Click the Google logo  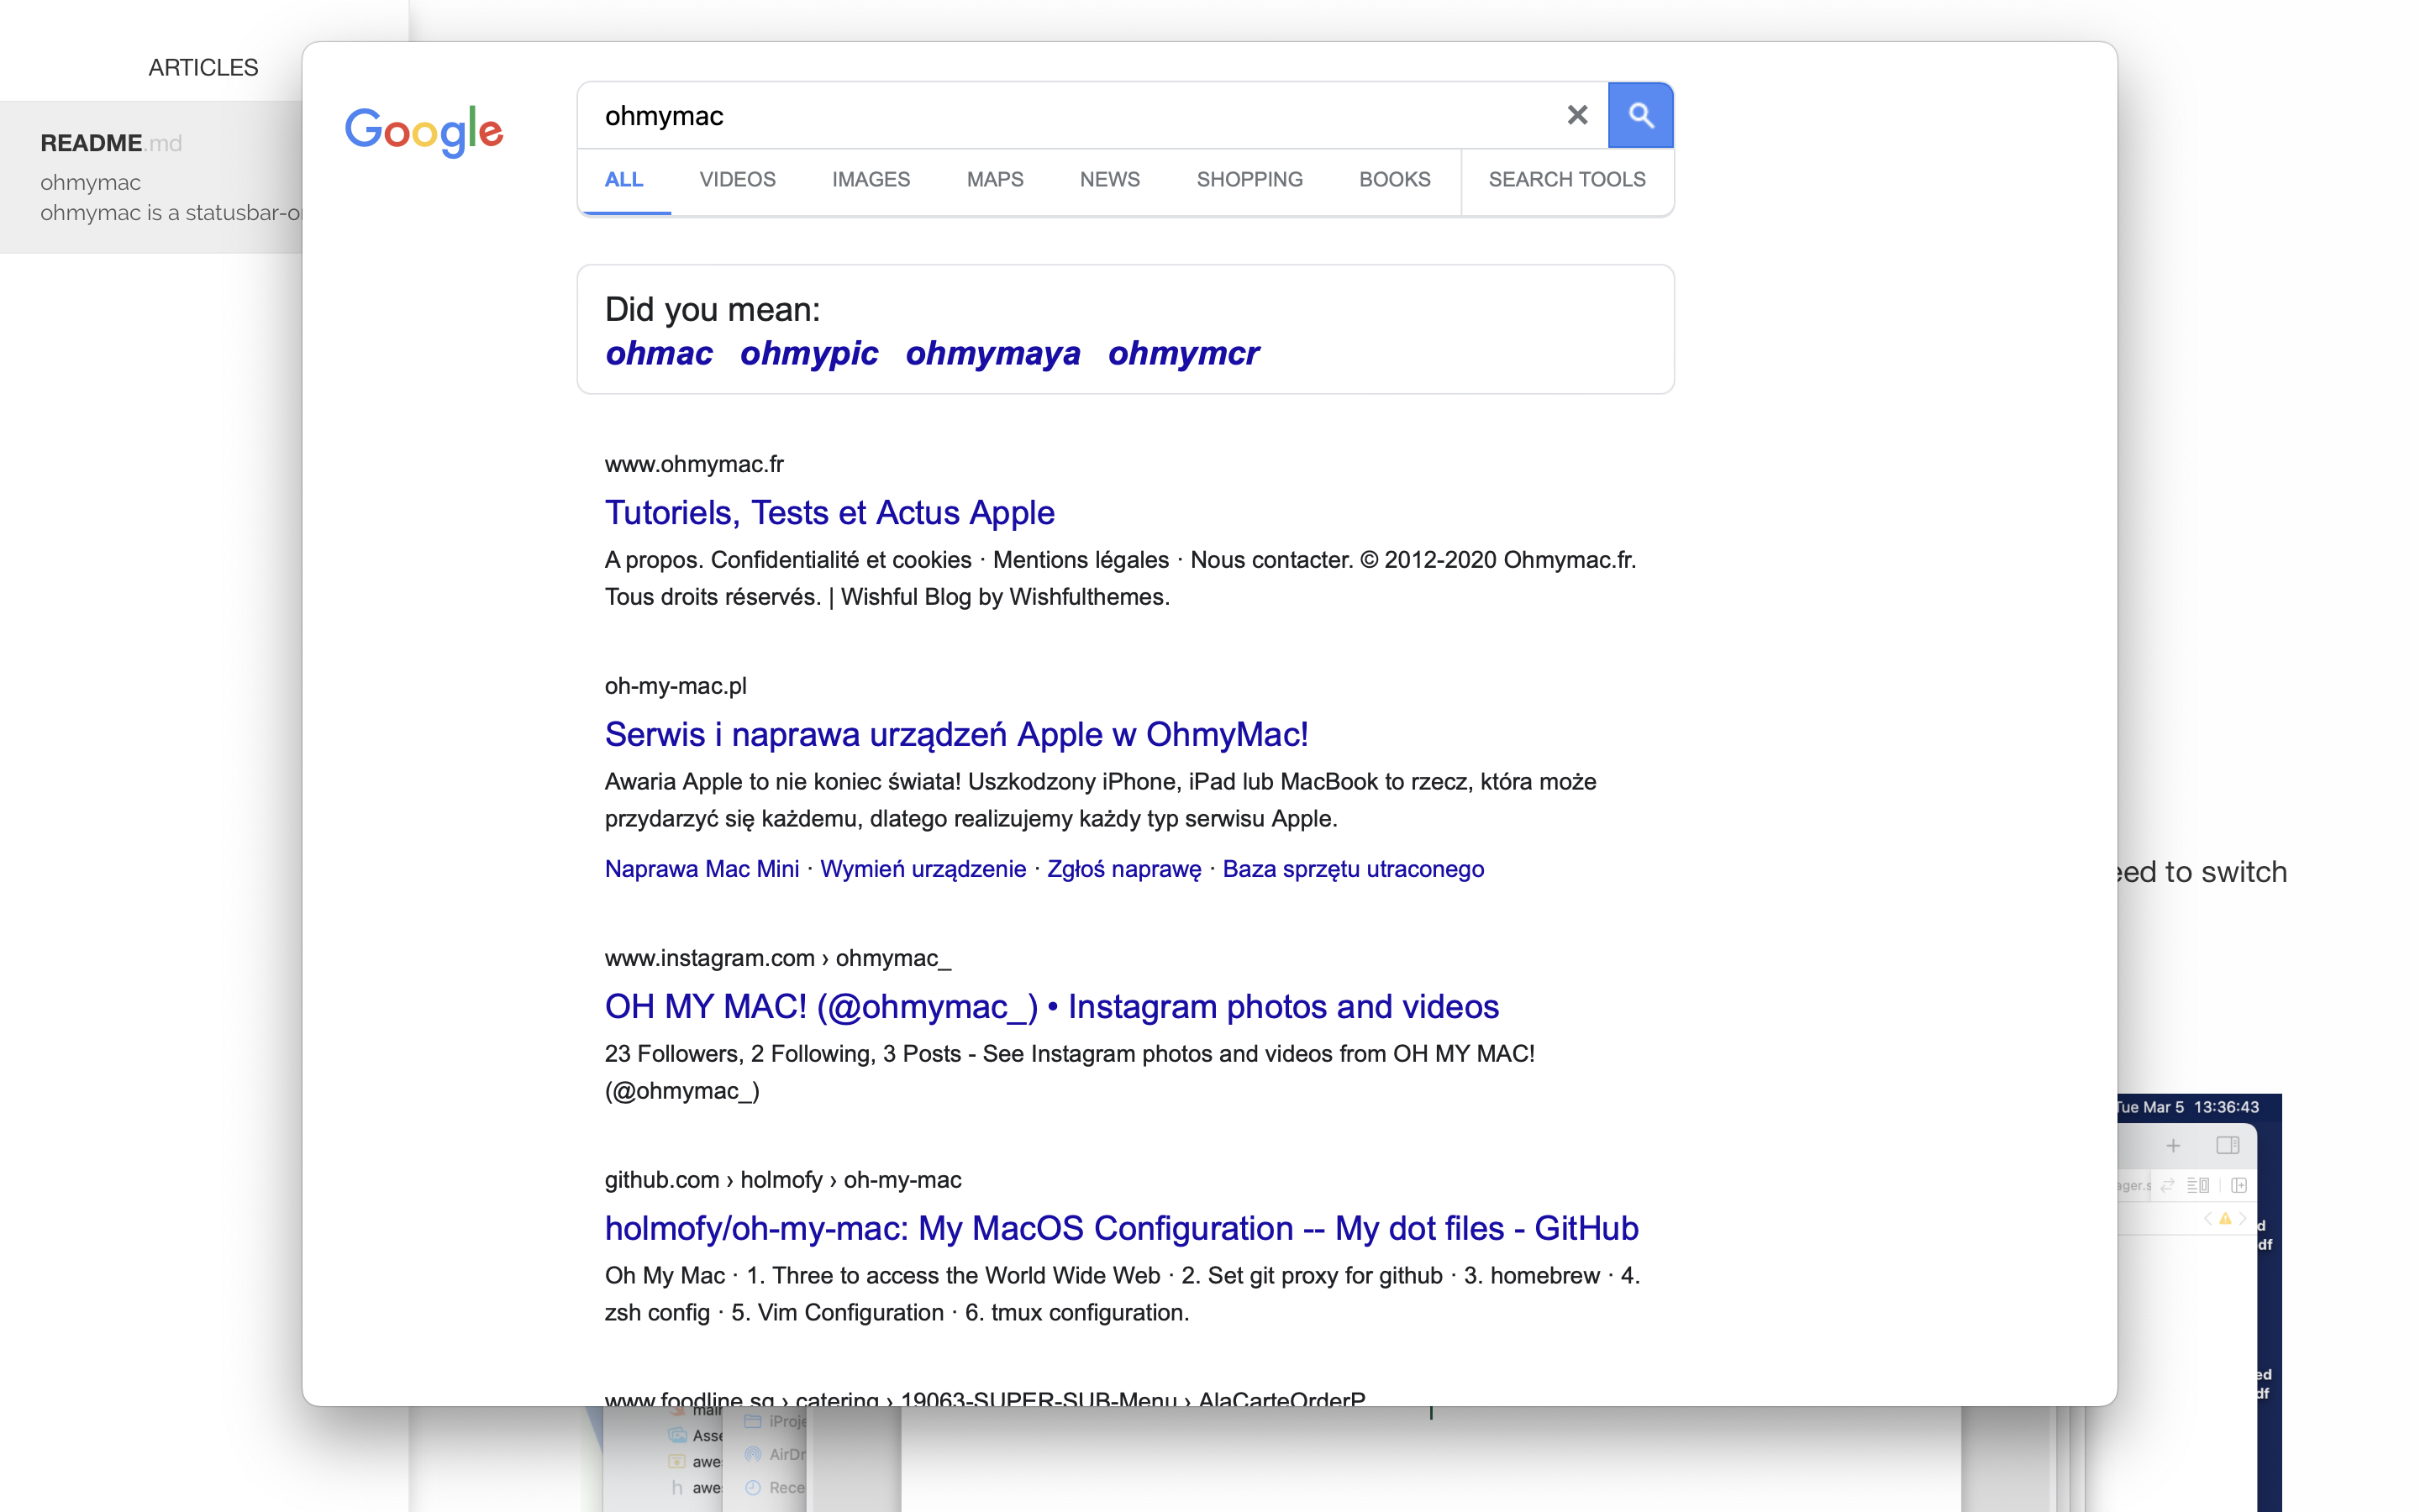(x=424, y=131)
